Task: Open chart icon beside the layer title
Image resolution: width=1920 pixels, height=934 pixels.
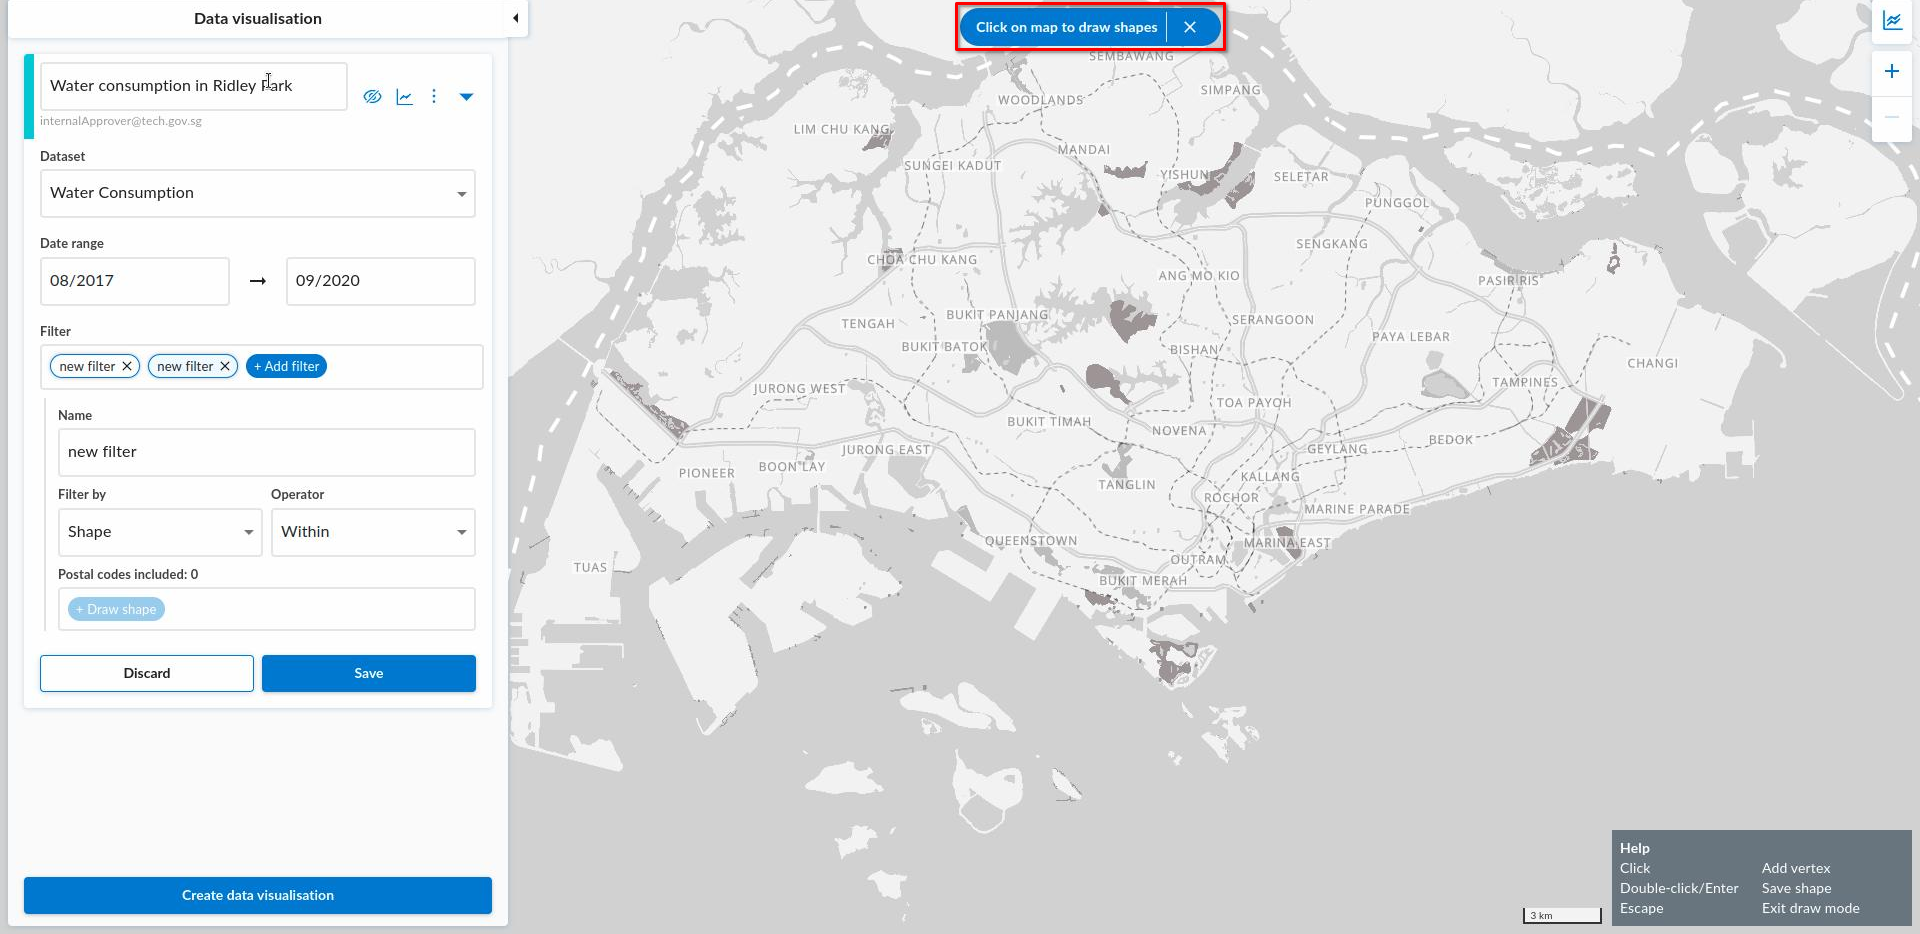Action: (x=404, y=97)
